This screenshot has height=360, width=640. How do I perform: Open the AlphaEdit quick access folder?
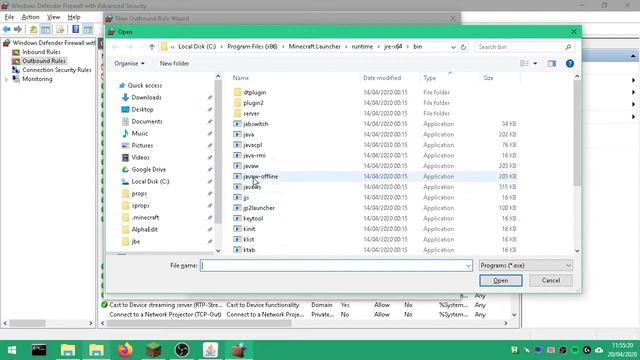144,230
